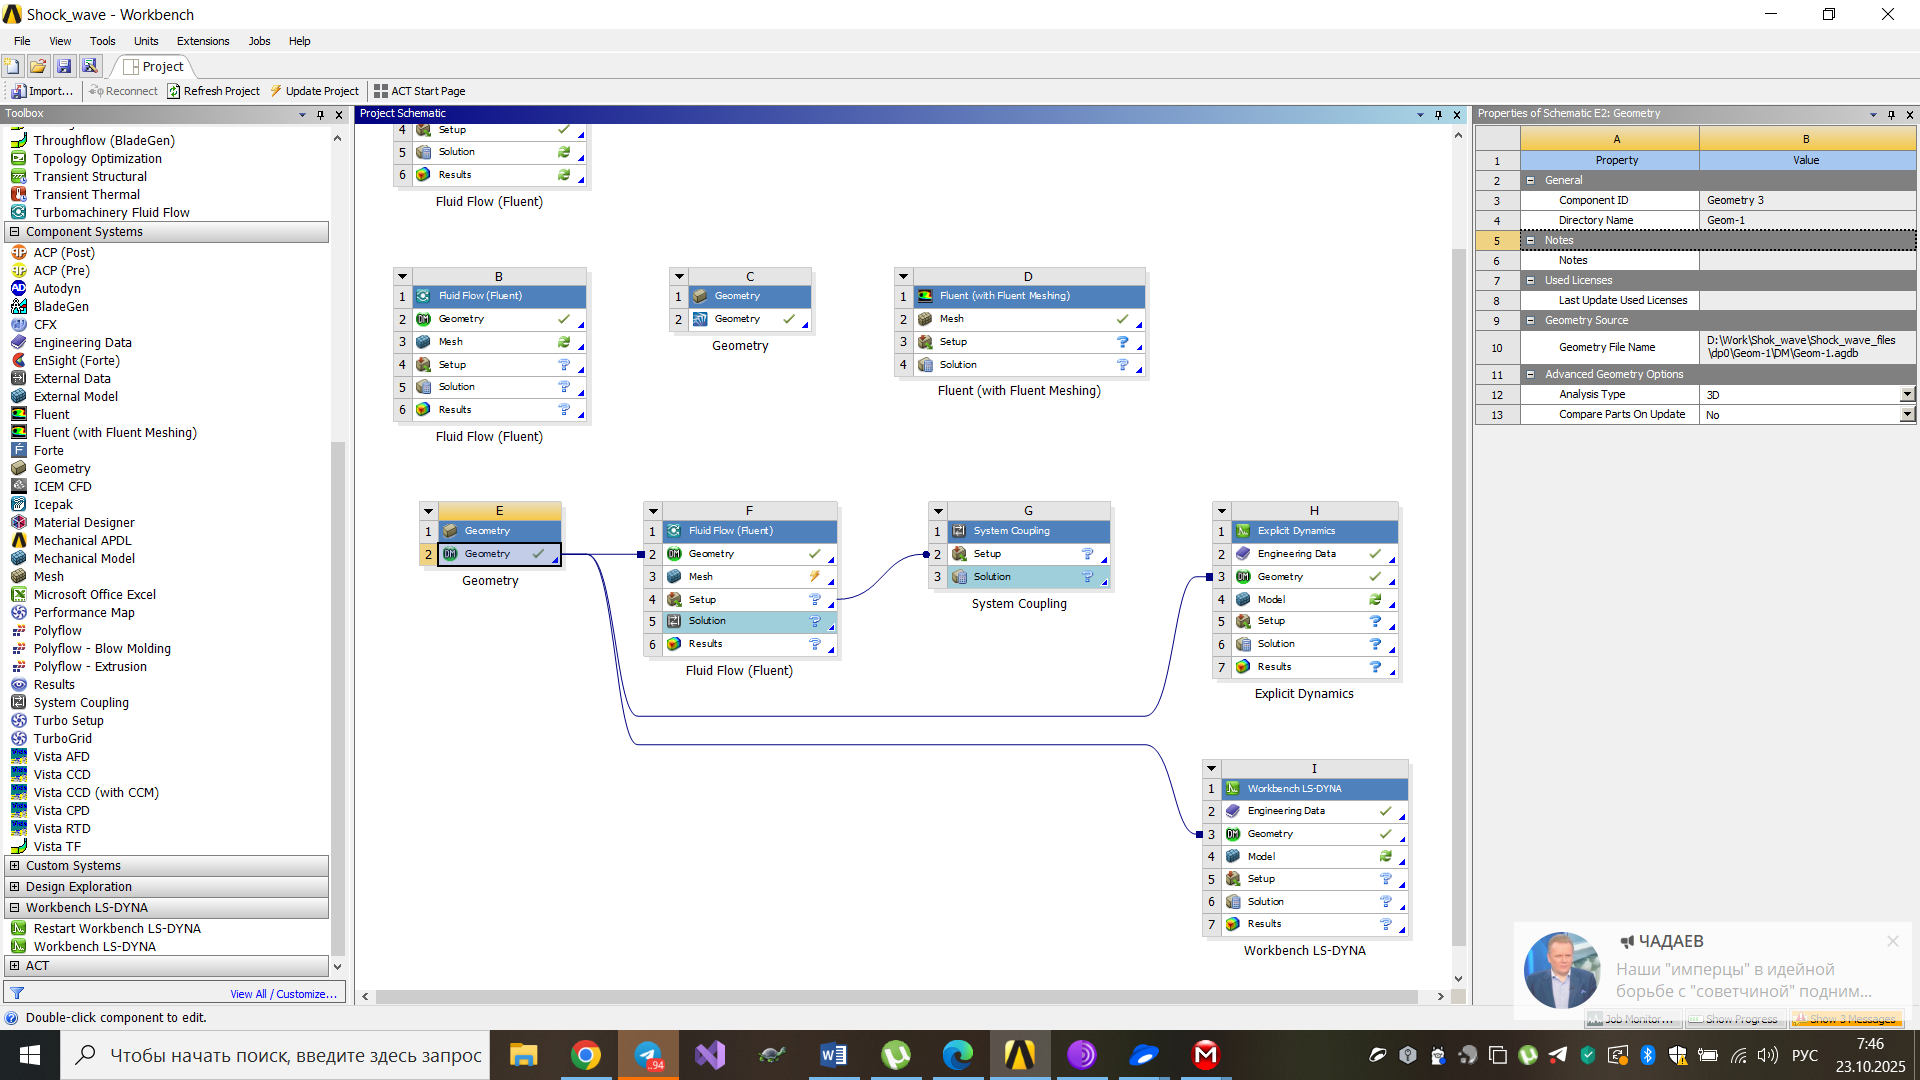The image size is (1920, 1080).
Task: Select ICEM CFD in the toolbox
Action: pyautogui.click(x=62, y=486)
